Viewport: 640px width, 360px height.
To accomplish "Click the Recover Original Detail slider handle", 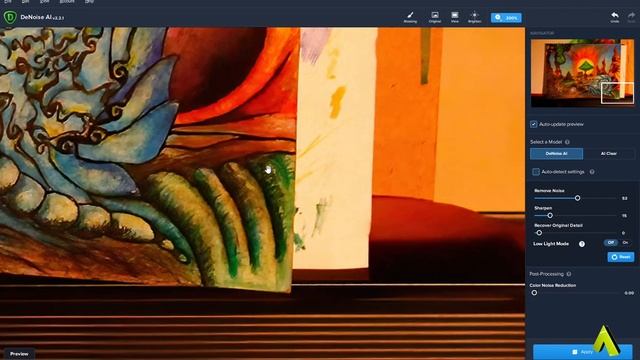I will pyautogui.click(x=539, y=233).
